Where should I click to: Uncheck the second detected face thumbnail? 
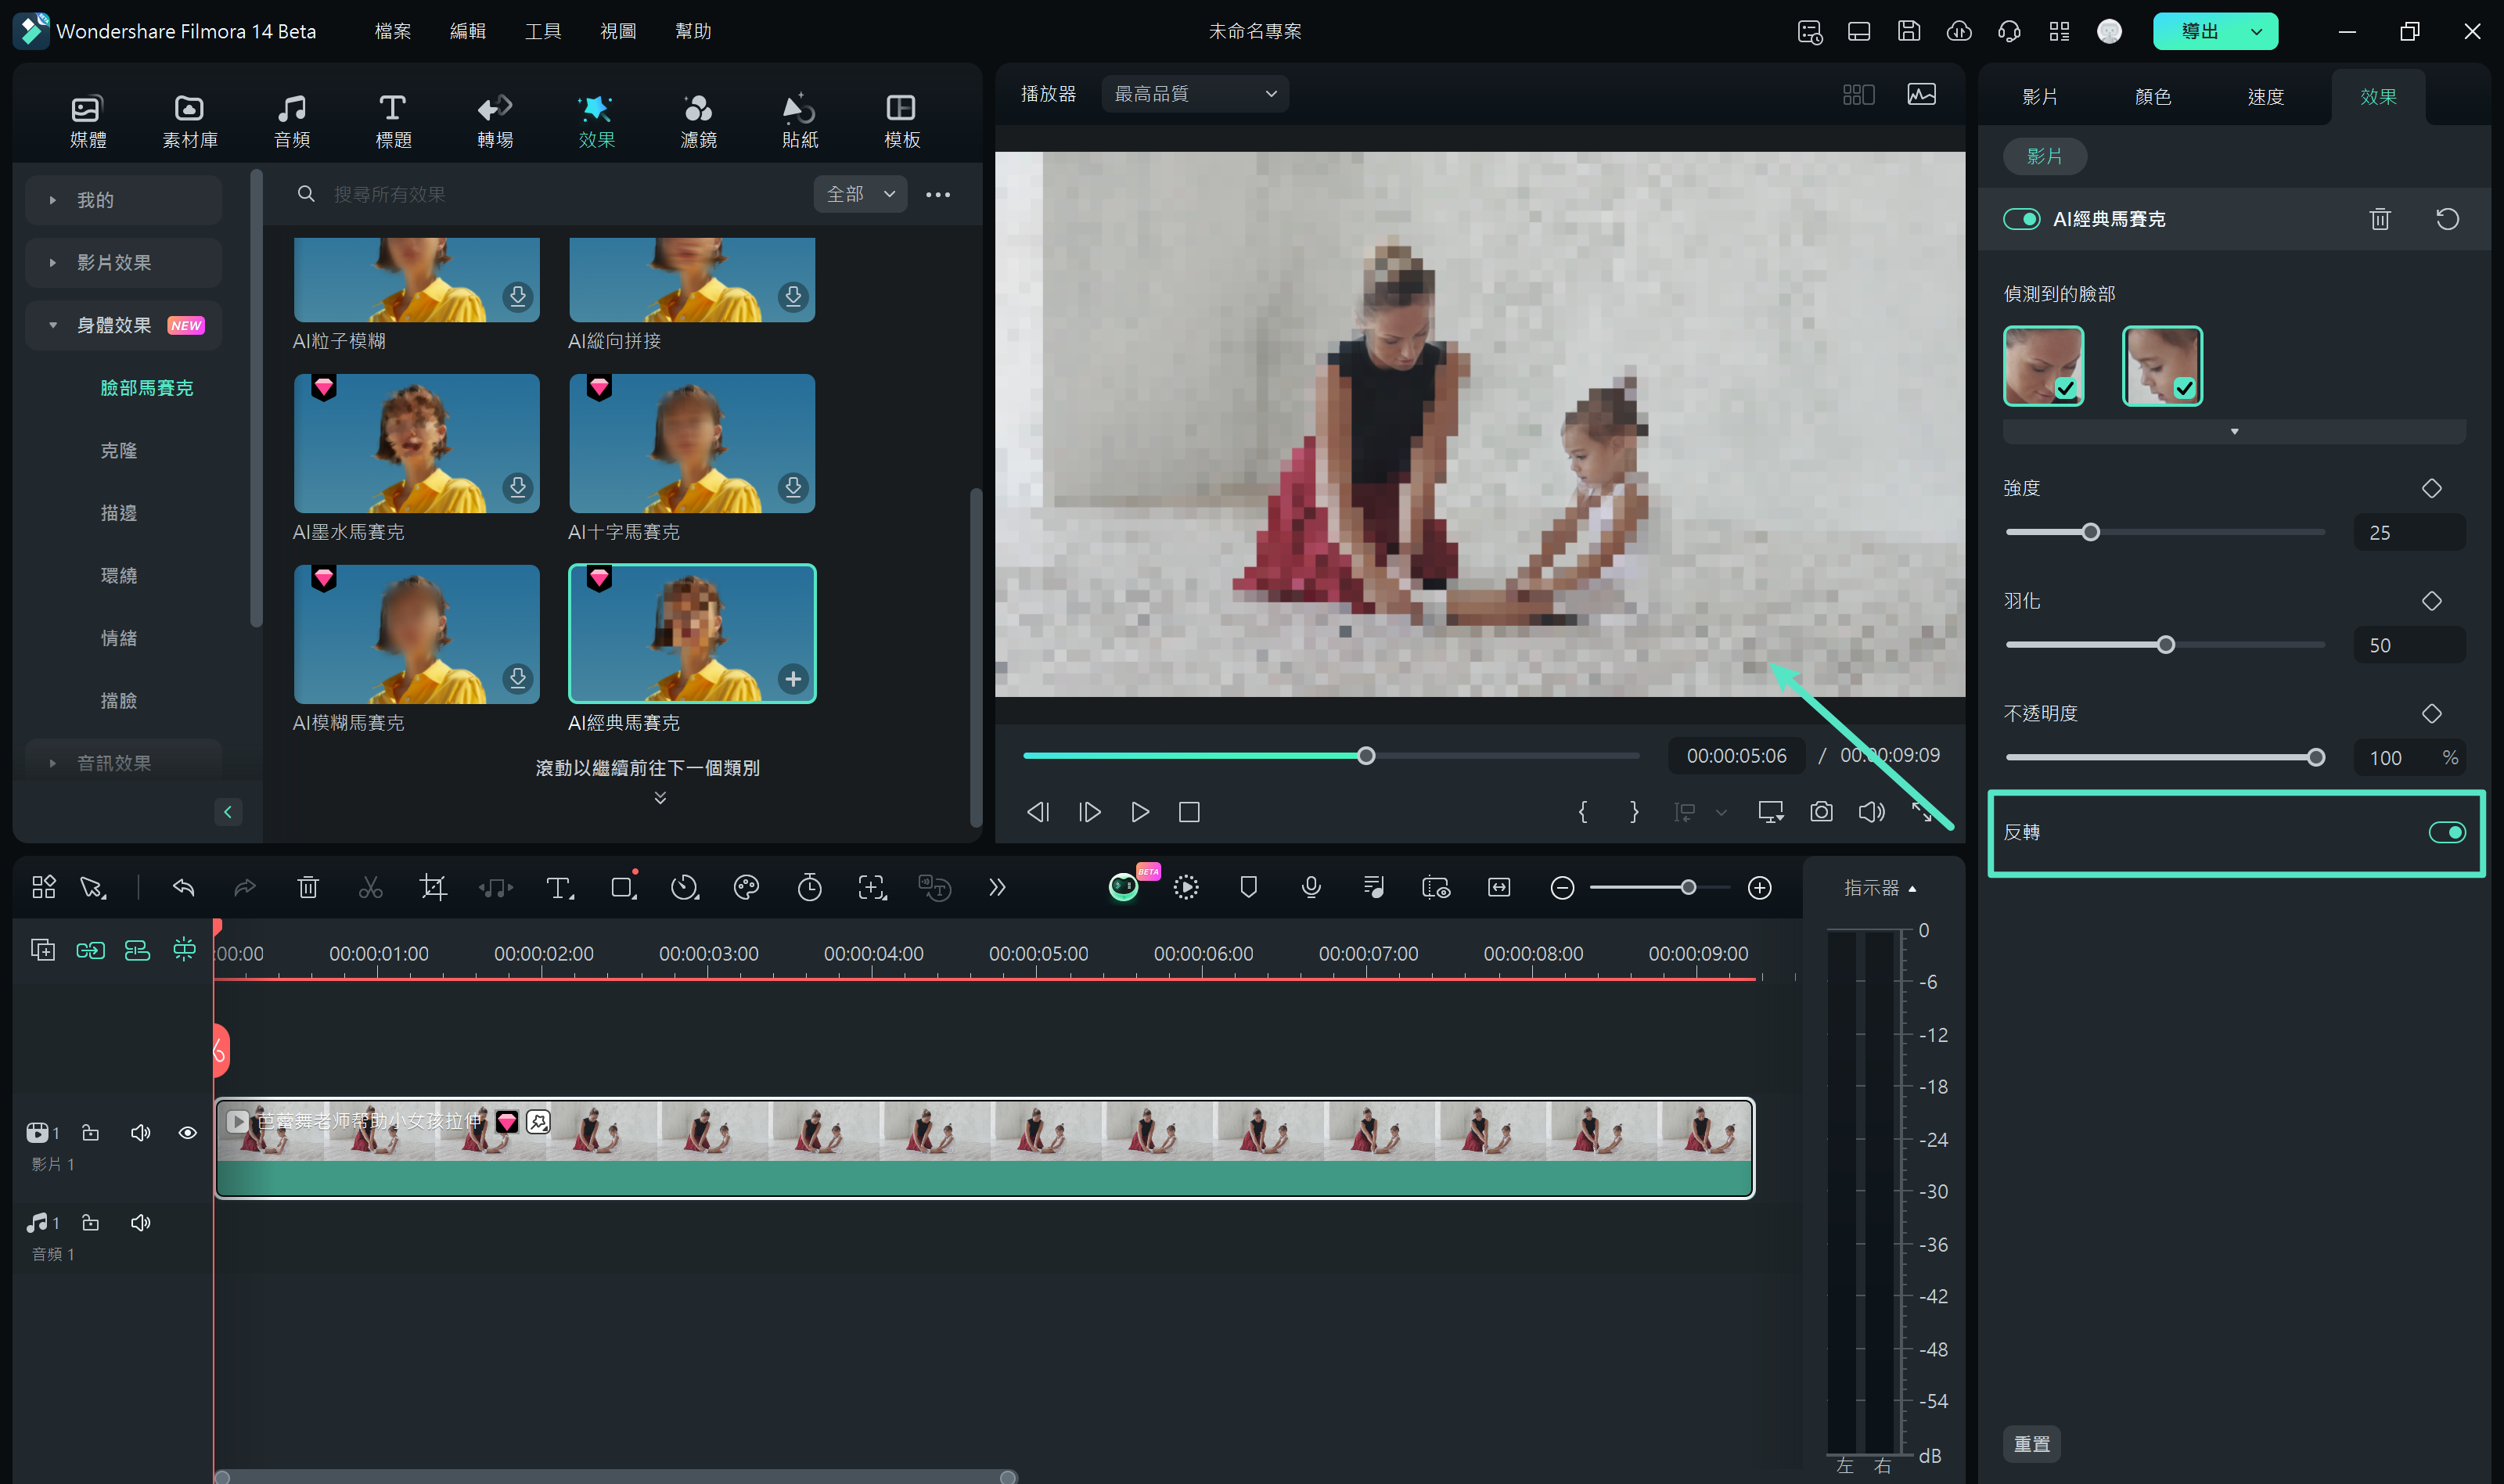[x=2162, y=366]
